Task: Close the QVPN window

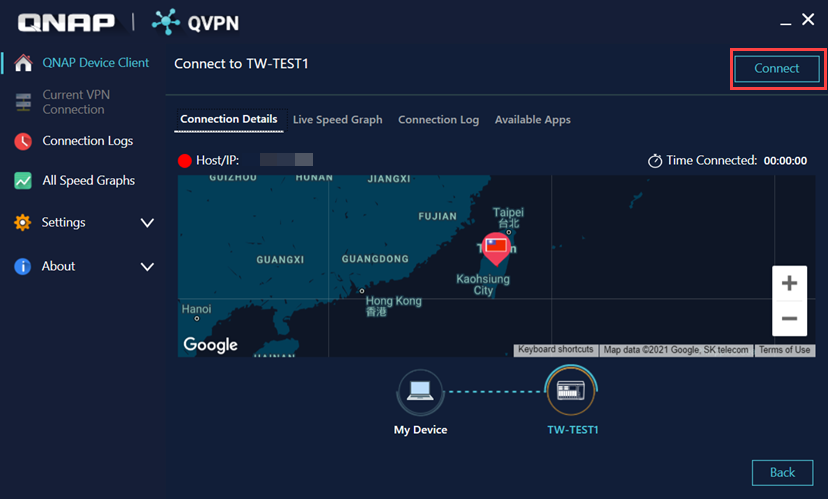Action: coord(808,20)
